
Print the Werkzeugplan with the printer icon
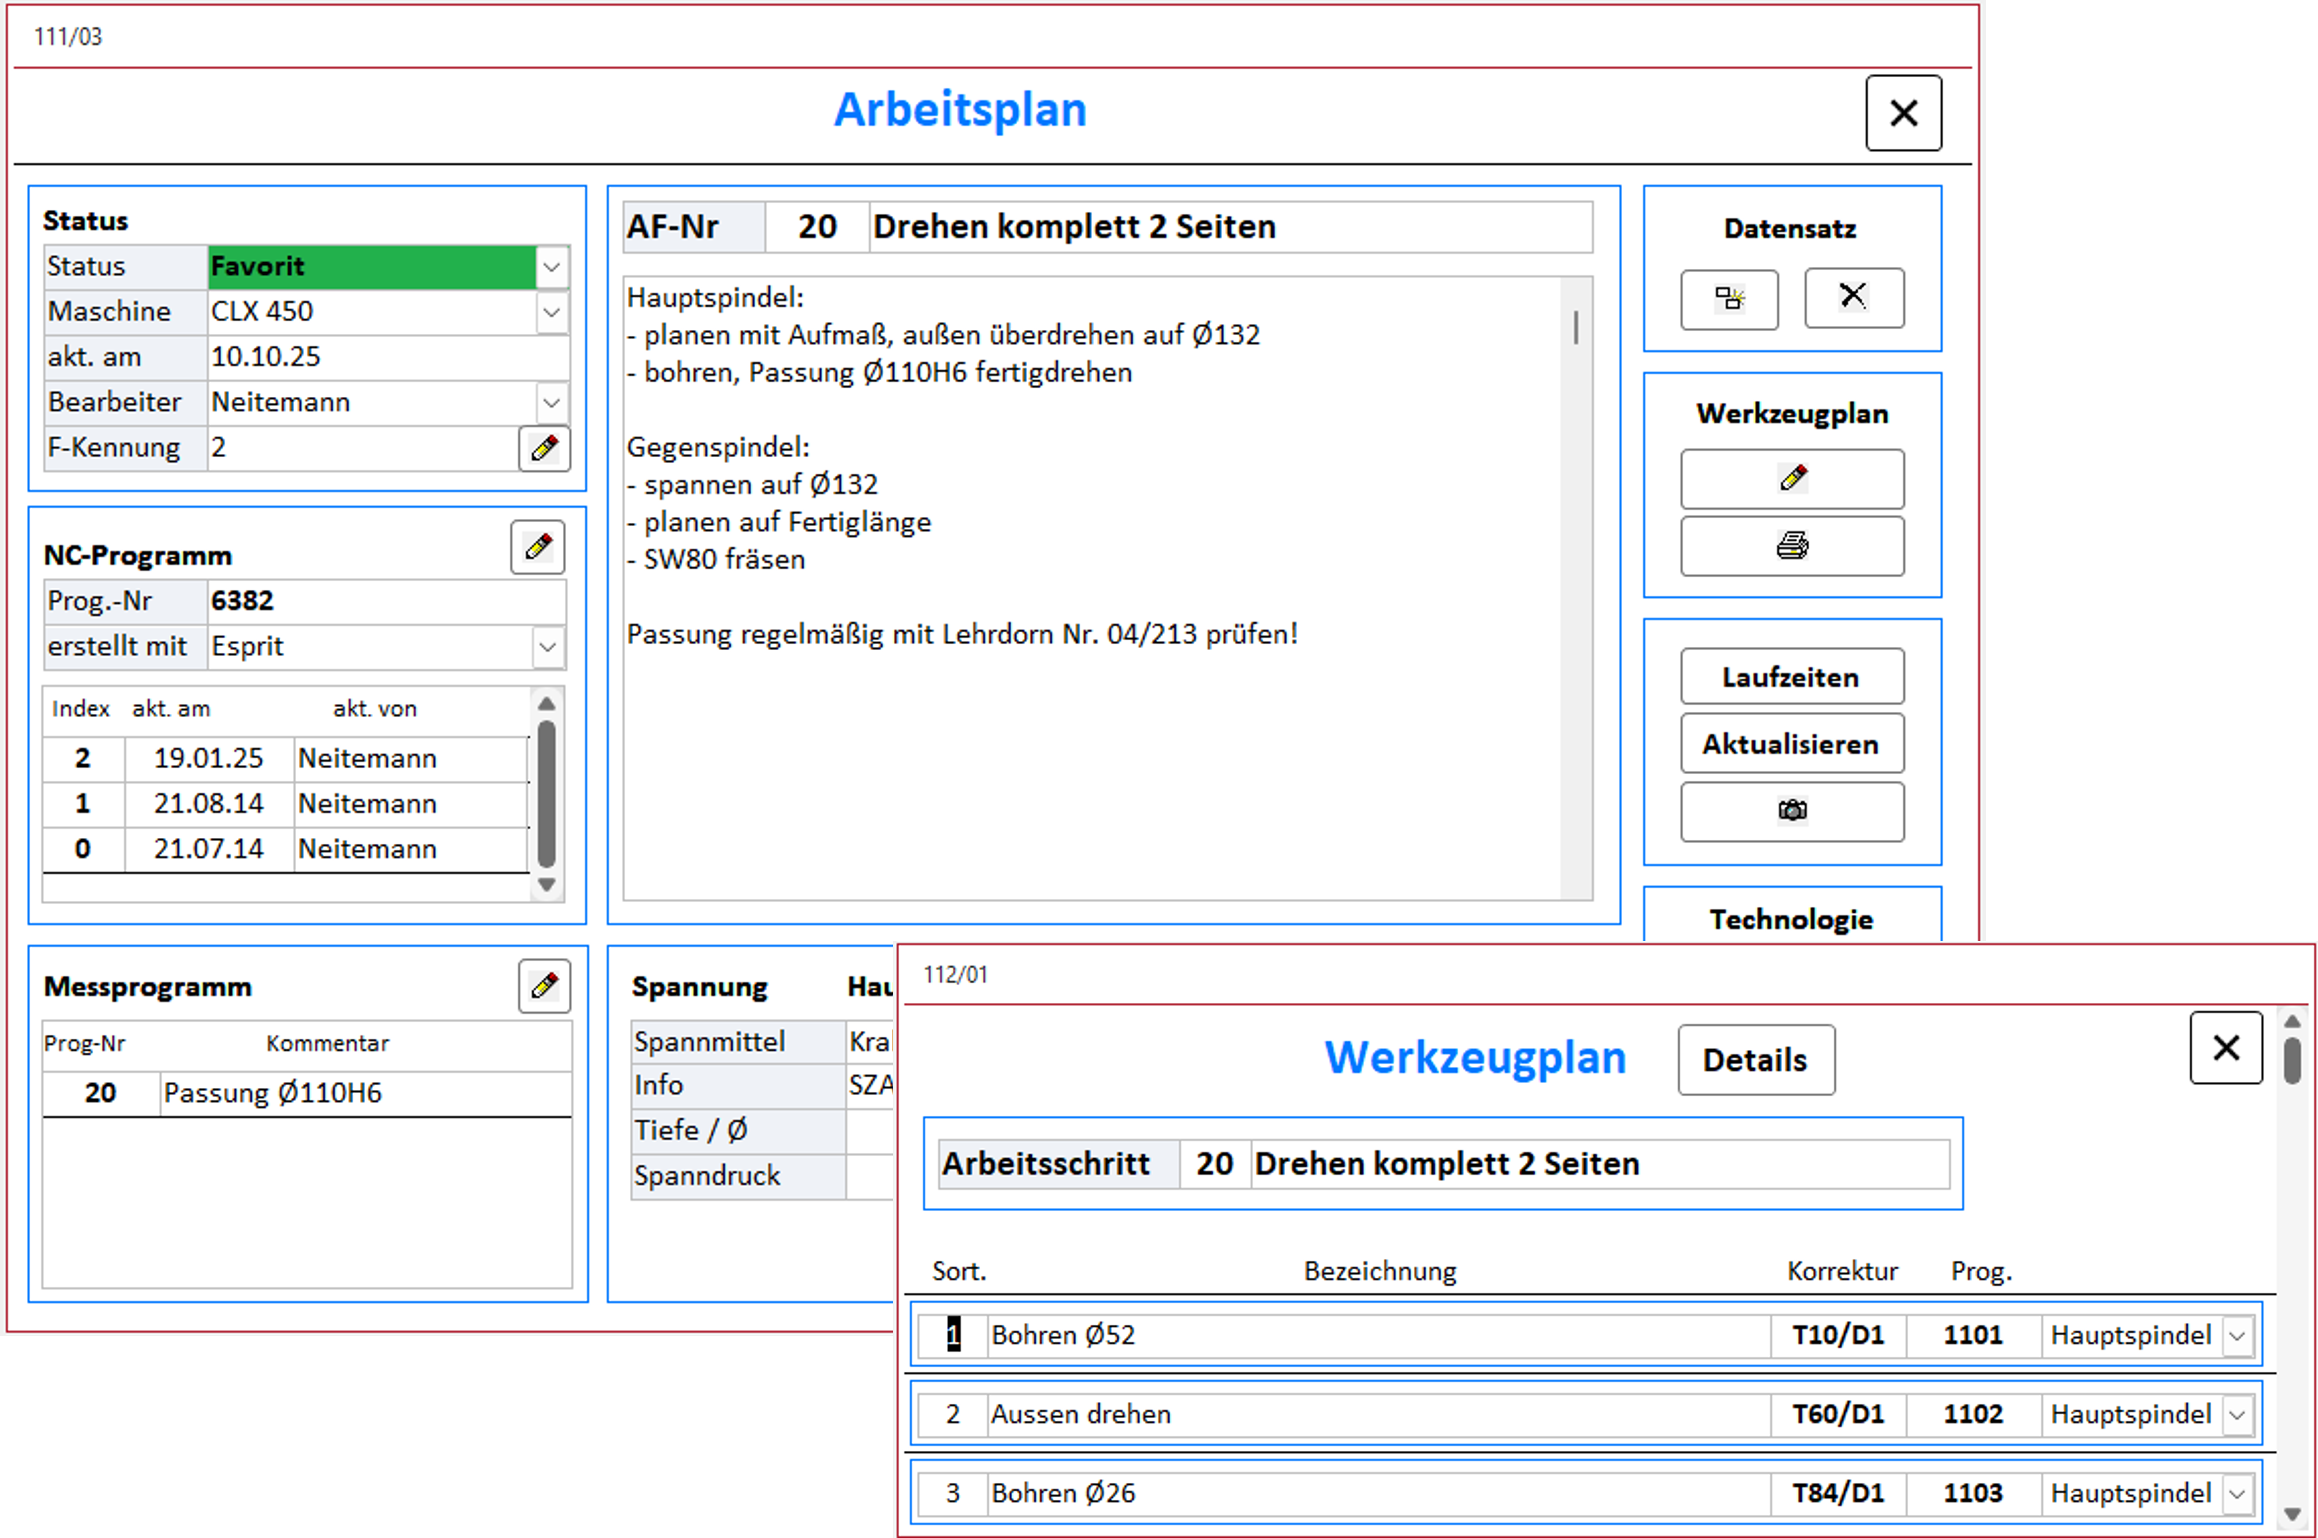click(1791, 545)
